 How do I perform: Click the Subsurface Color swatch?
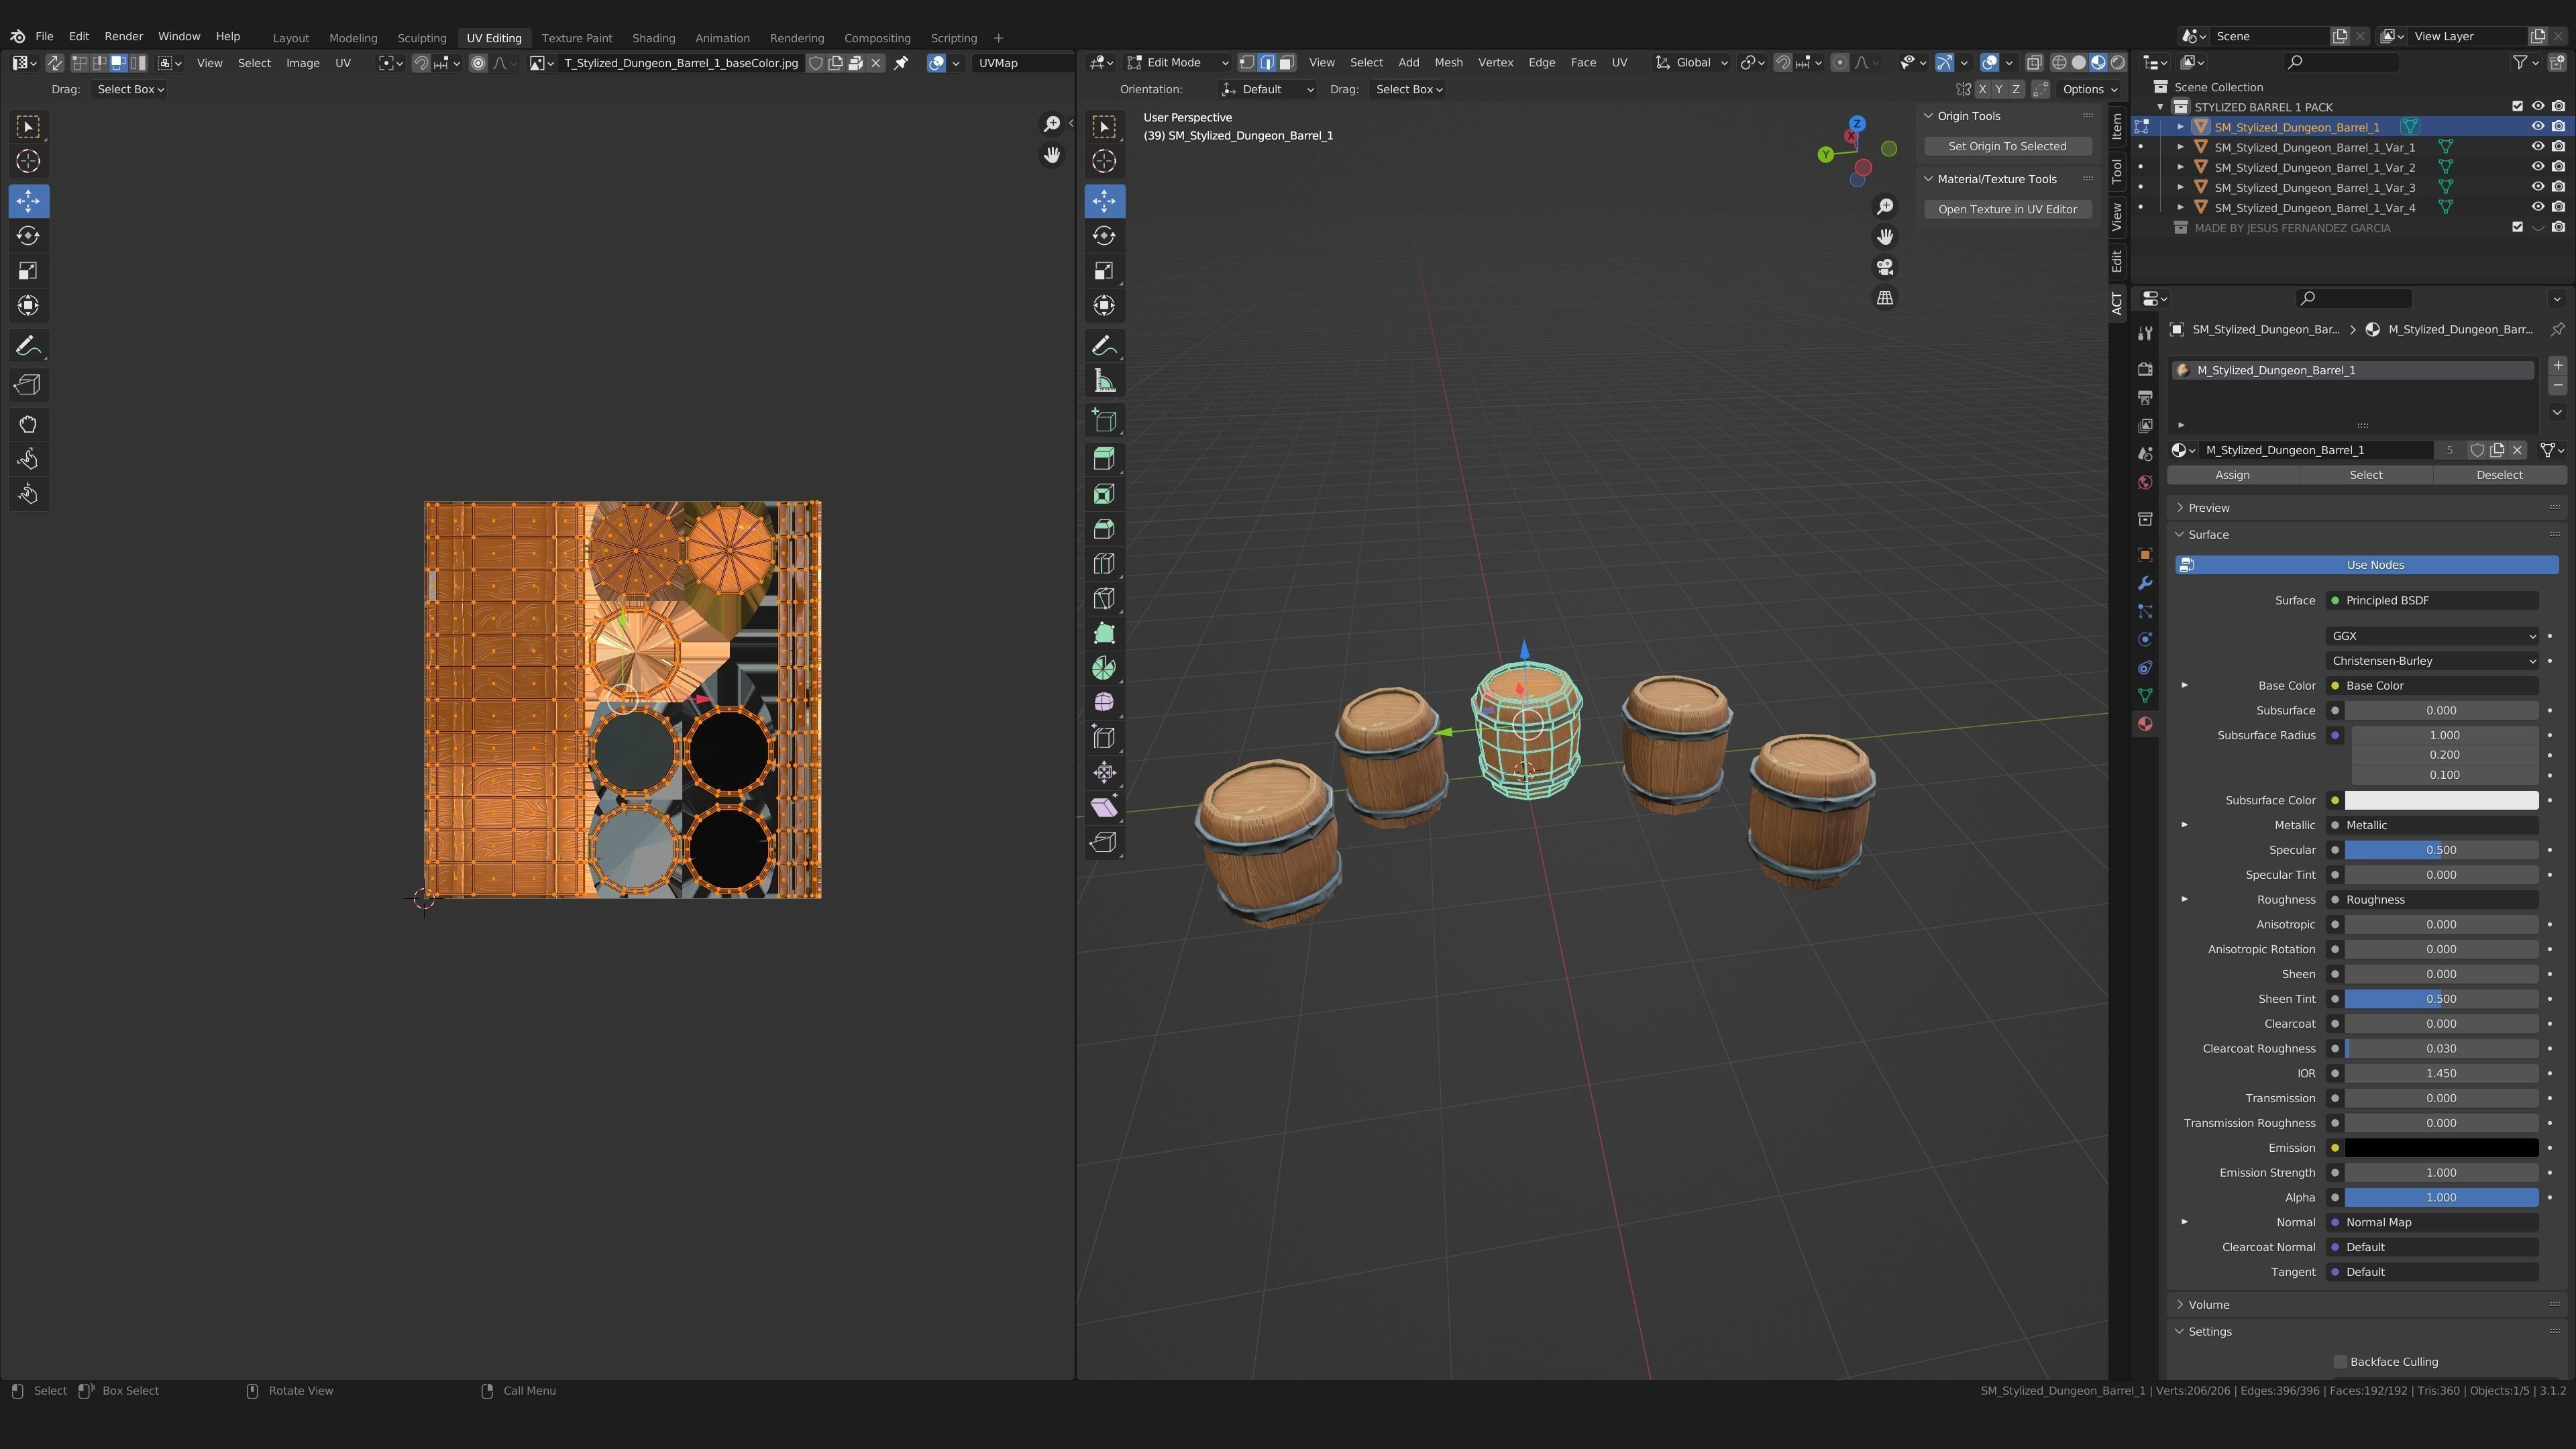click(x=2441, y=800)
